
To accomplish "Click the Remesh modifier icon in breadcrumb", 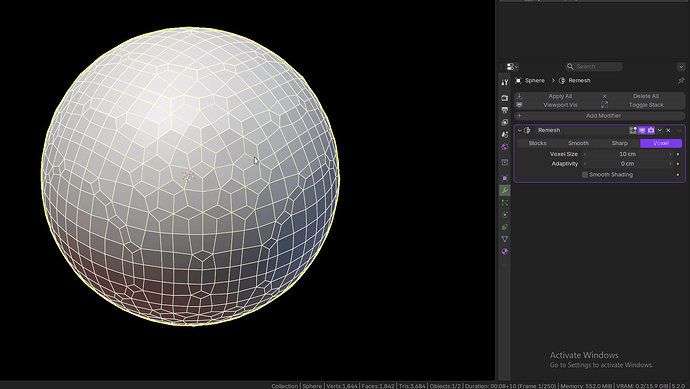I will 562,81.
